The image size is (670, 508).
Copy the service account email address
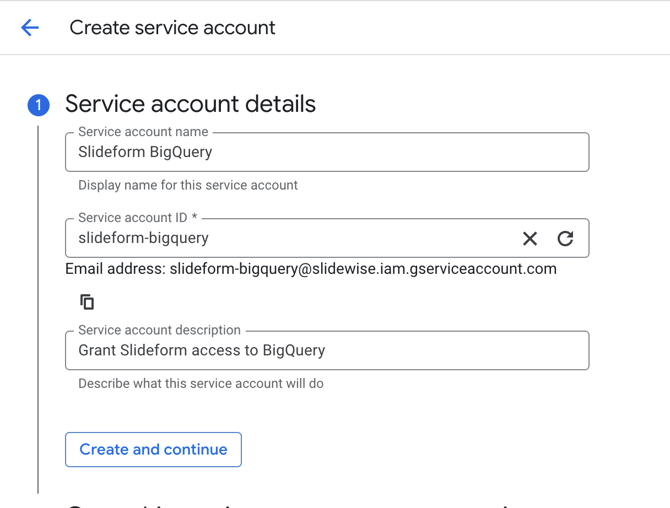(x=87, y=302)
